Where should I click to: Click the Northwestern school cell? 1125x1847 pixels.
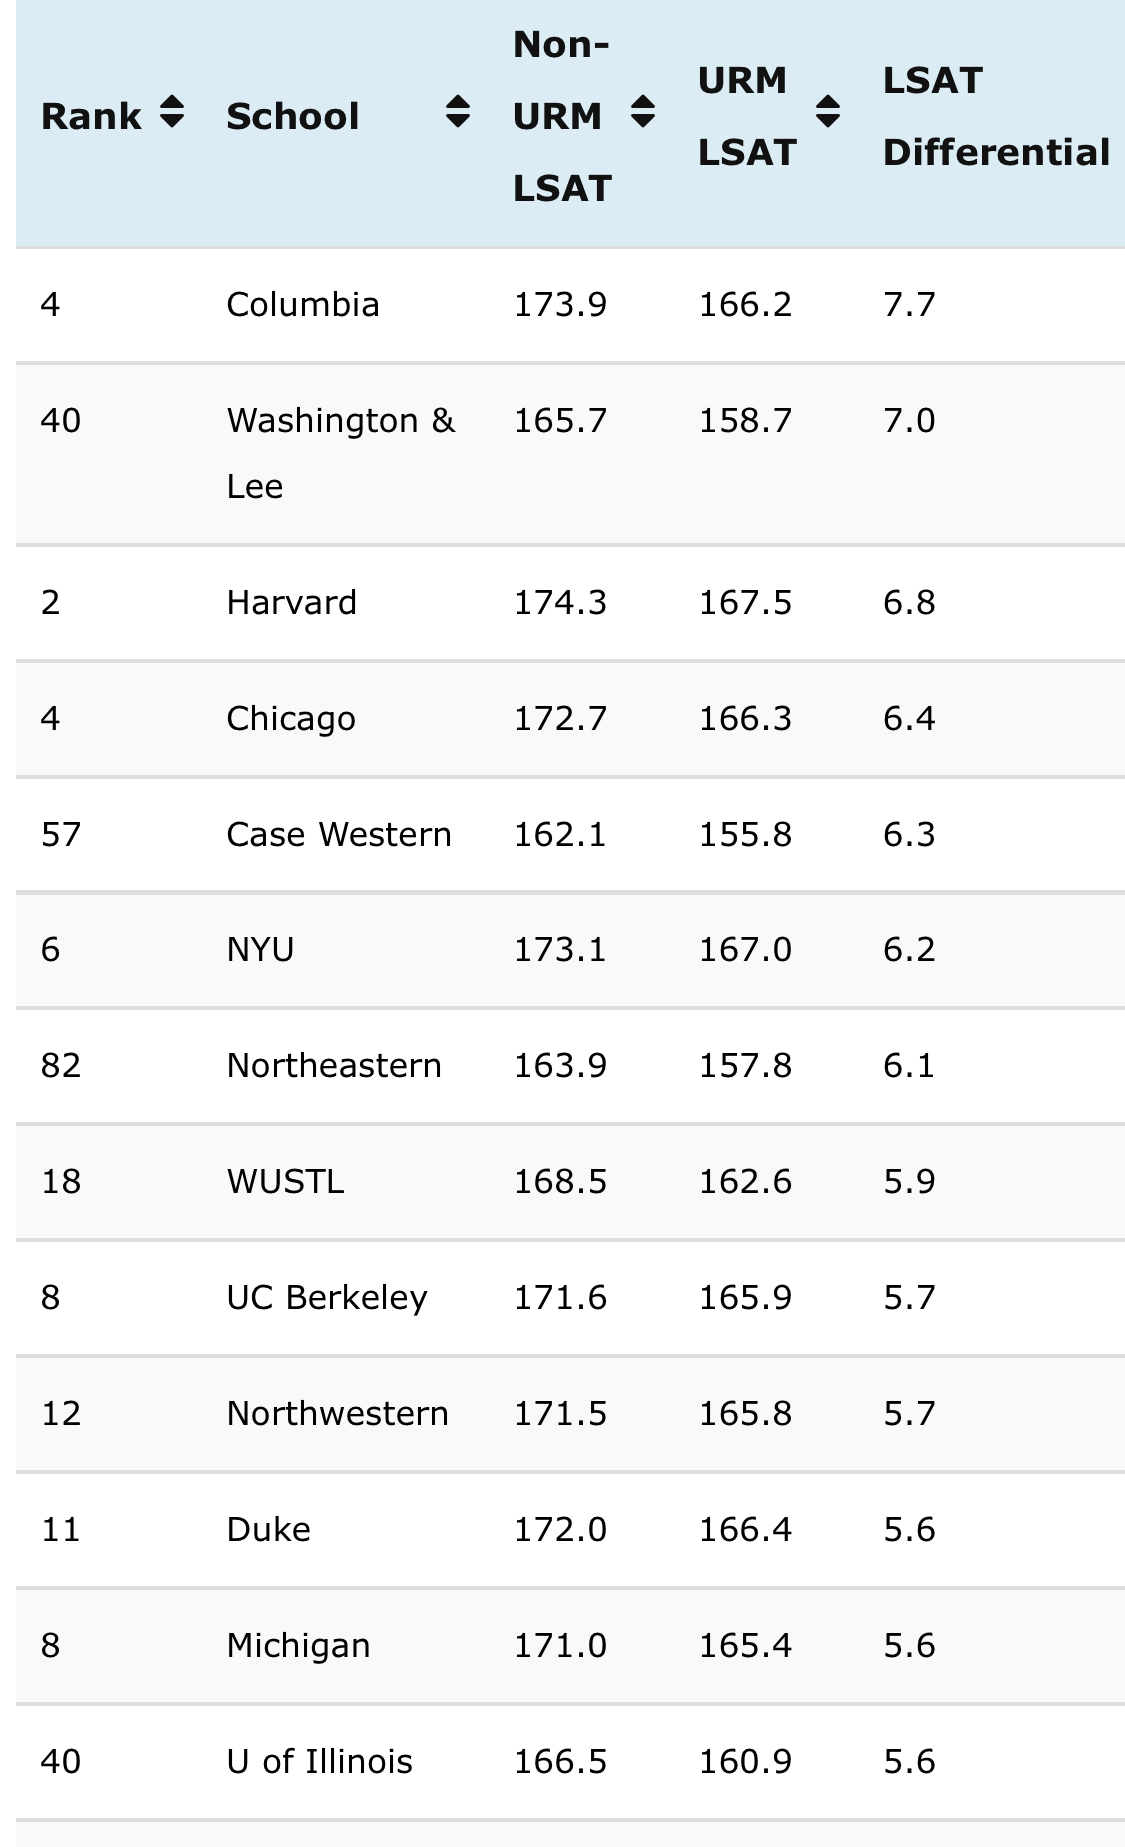pos(337,1414)
